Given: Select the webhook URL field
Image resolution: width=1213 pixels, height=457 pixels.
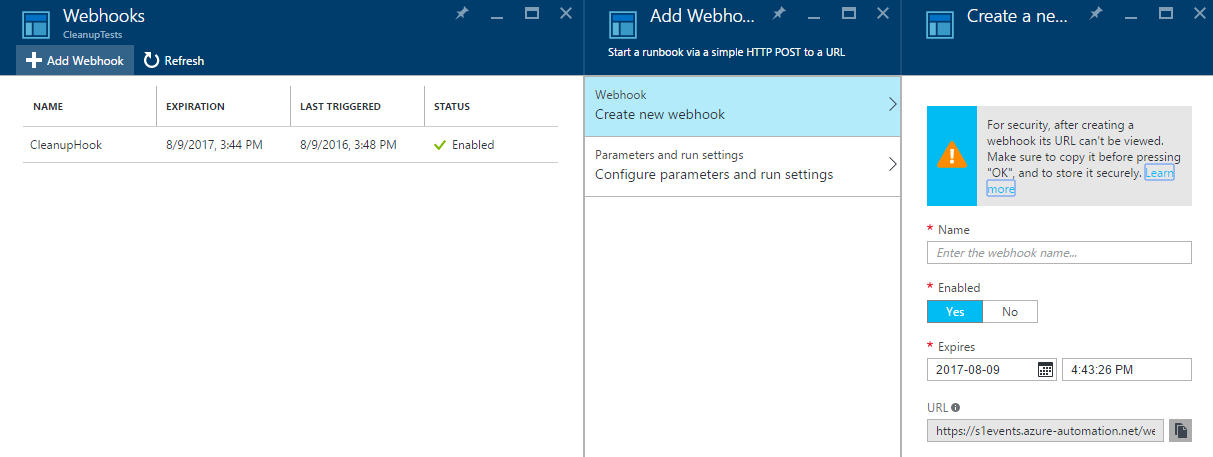Looking at the screenshot, I should tap(1045, 430).
